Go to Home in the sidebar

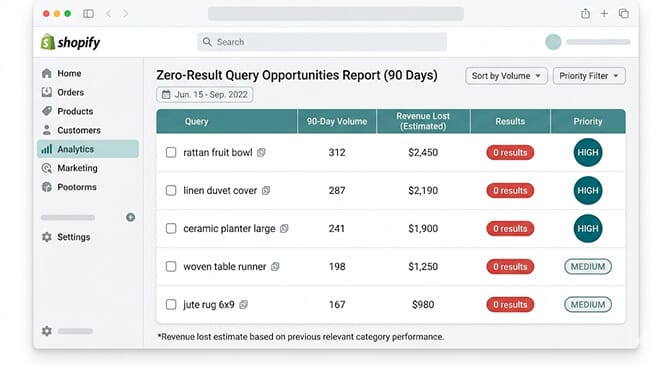[x=88, y=73]
